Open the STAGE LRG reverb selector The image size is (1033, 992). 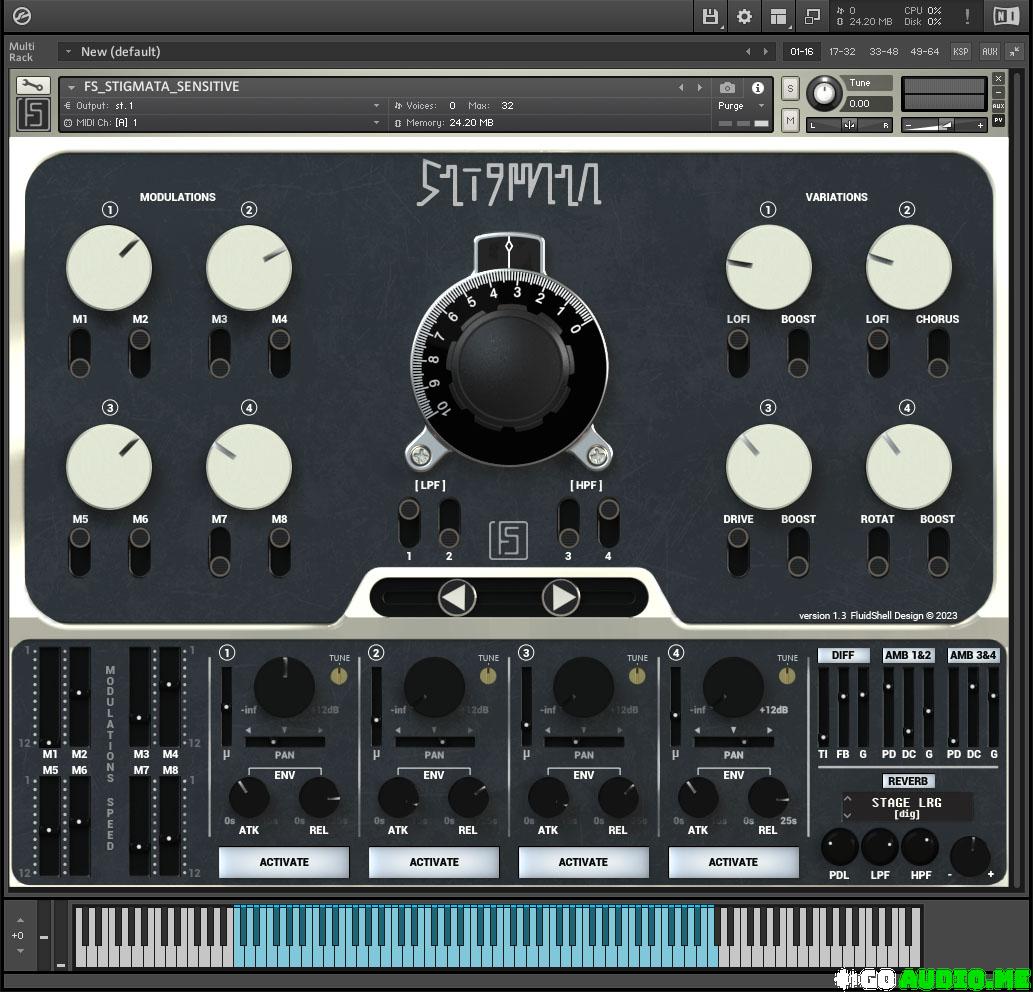tap(907, 807)
